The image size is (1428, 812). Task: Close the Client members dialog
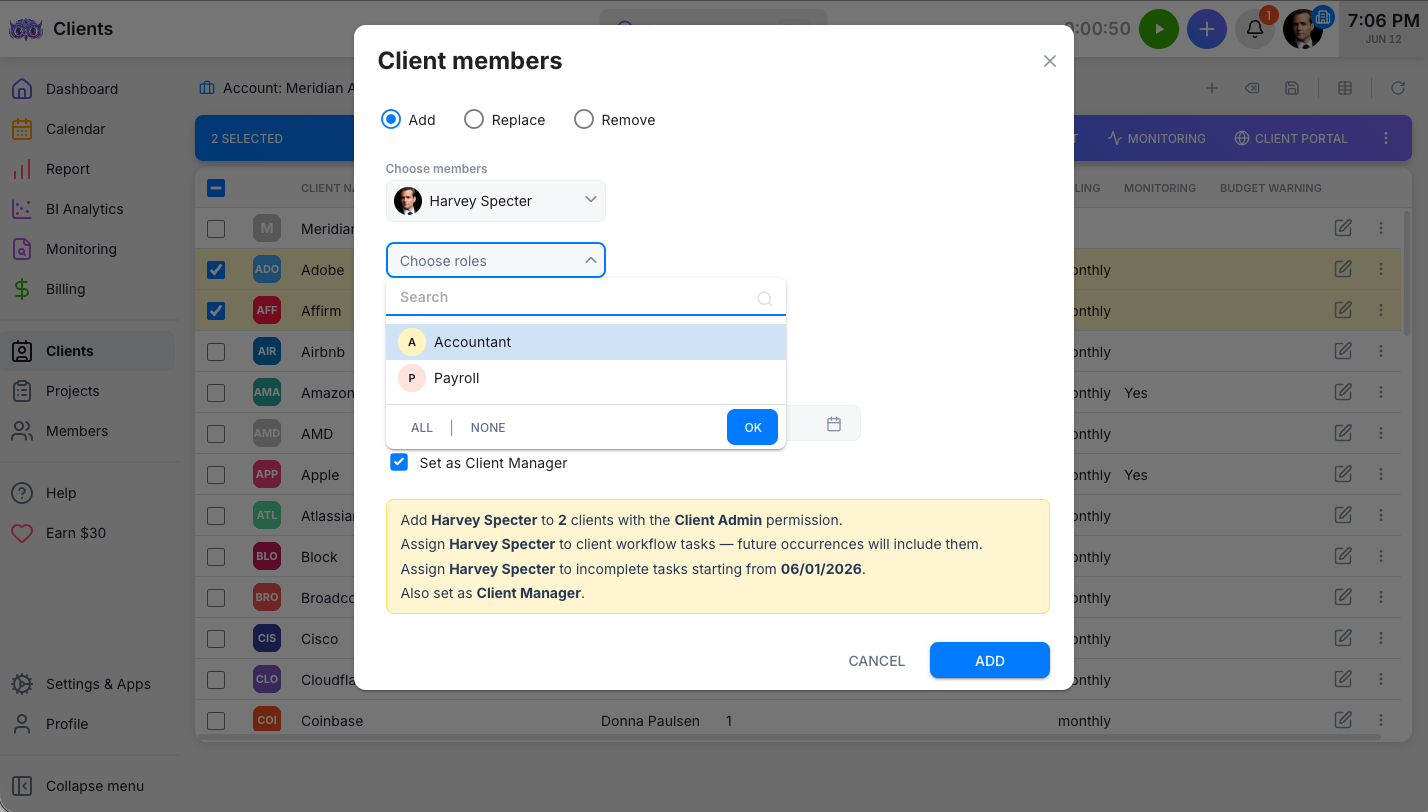point(1050,61)
